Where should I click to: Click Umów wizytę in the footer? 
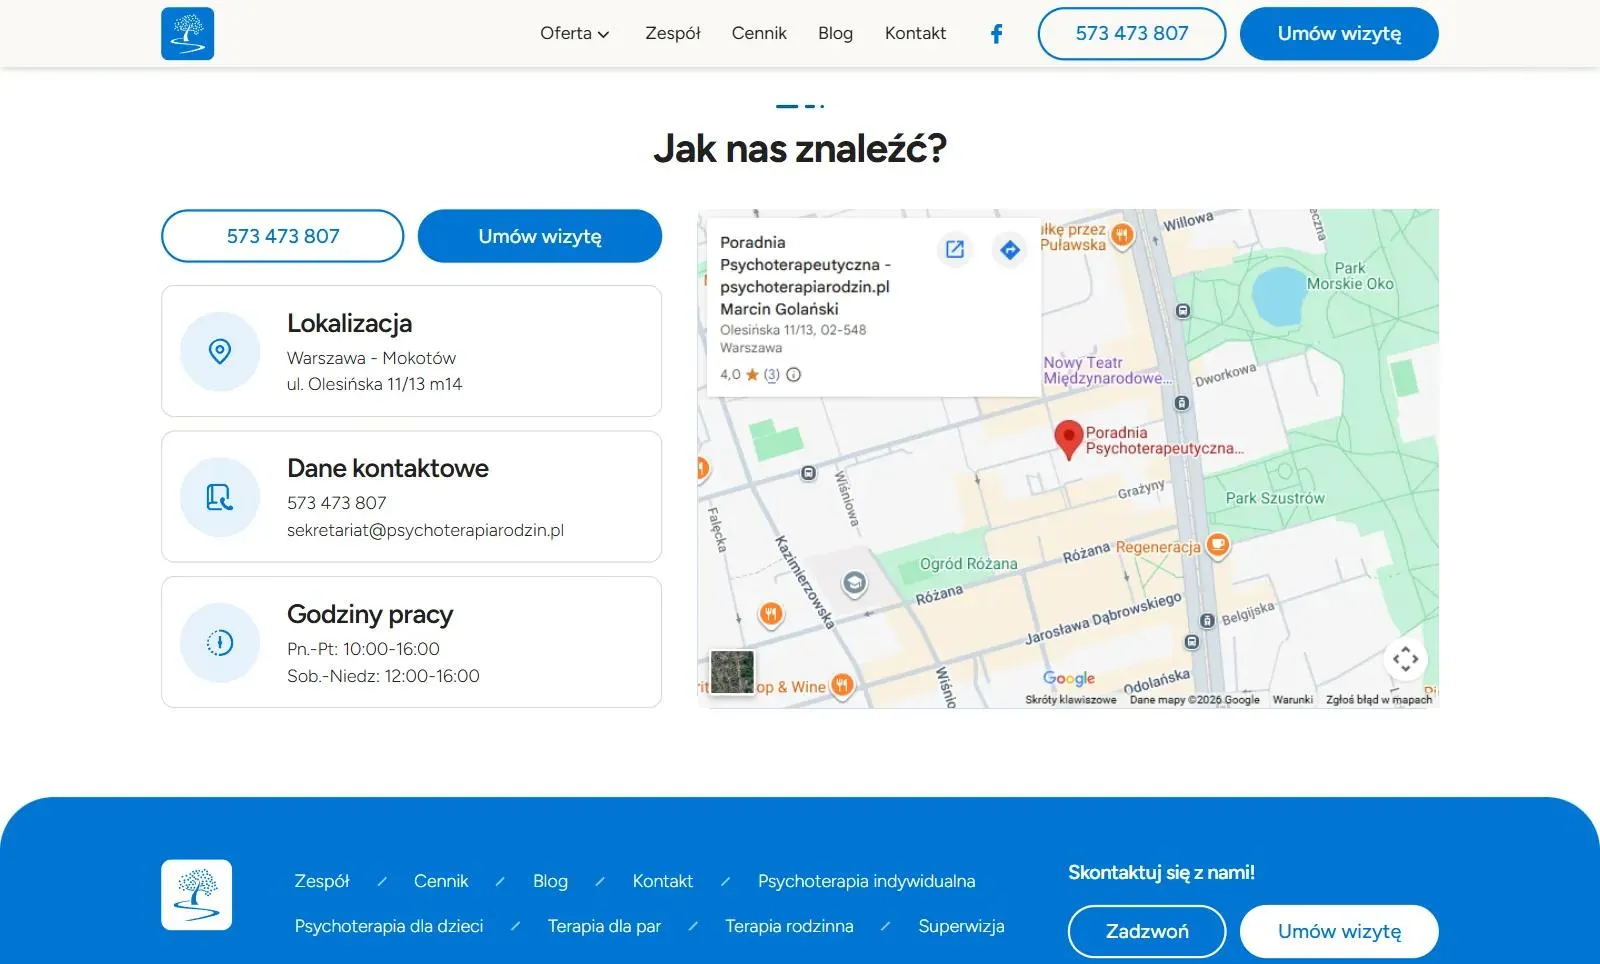tap(1339, 932)
